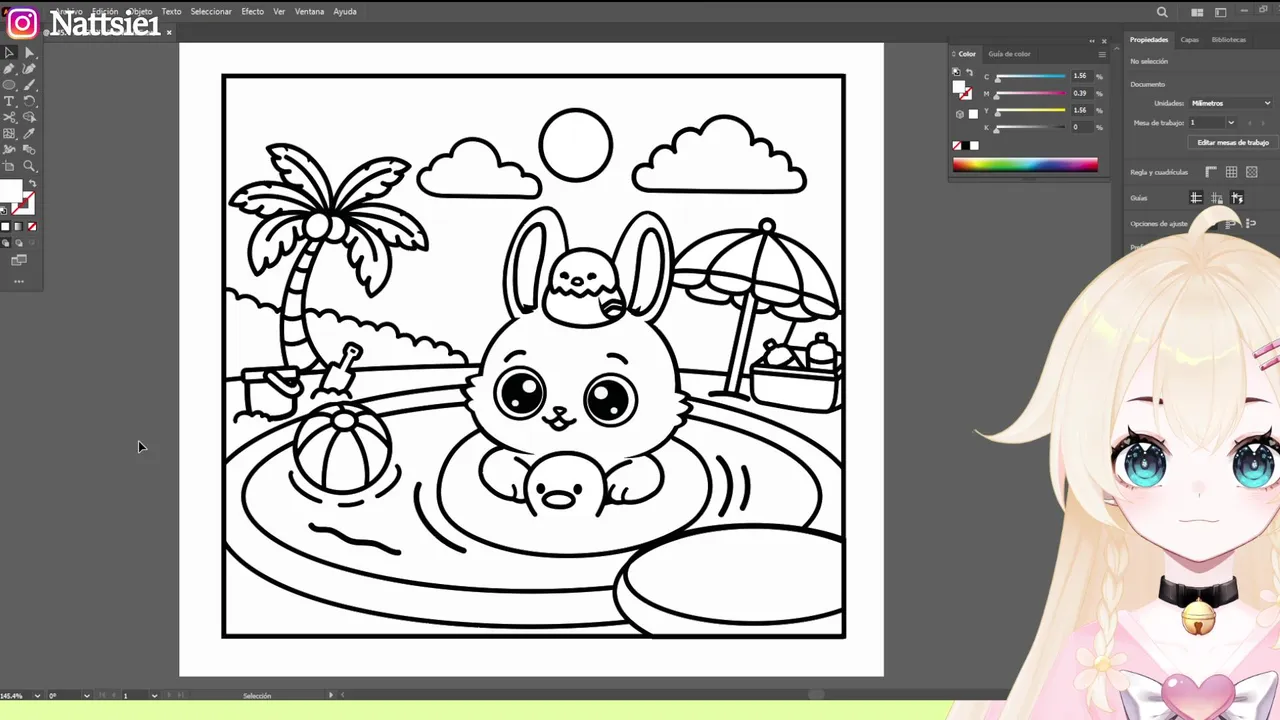The width and height of the screenshot is (1280, 720).
Task: Open the Texto menu
Action: 172,12
